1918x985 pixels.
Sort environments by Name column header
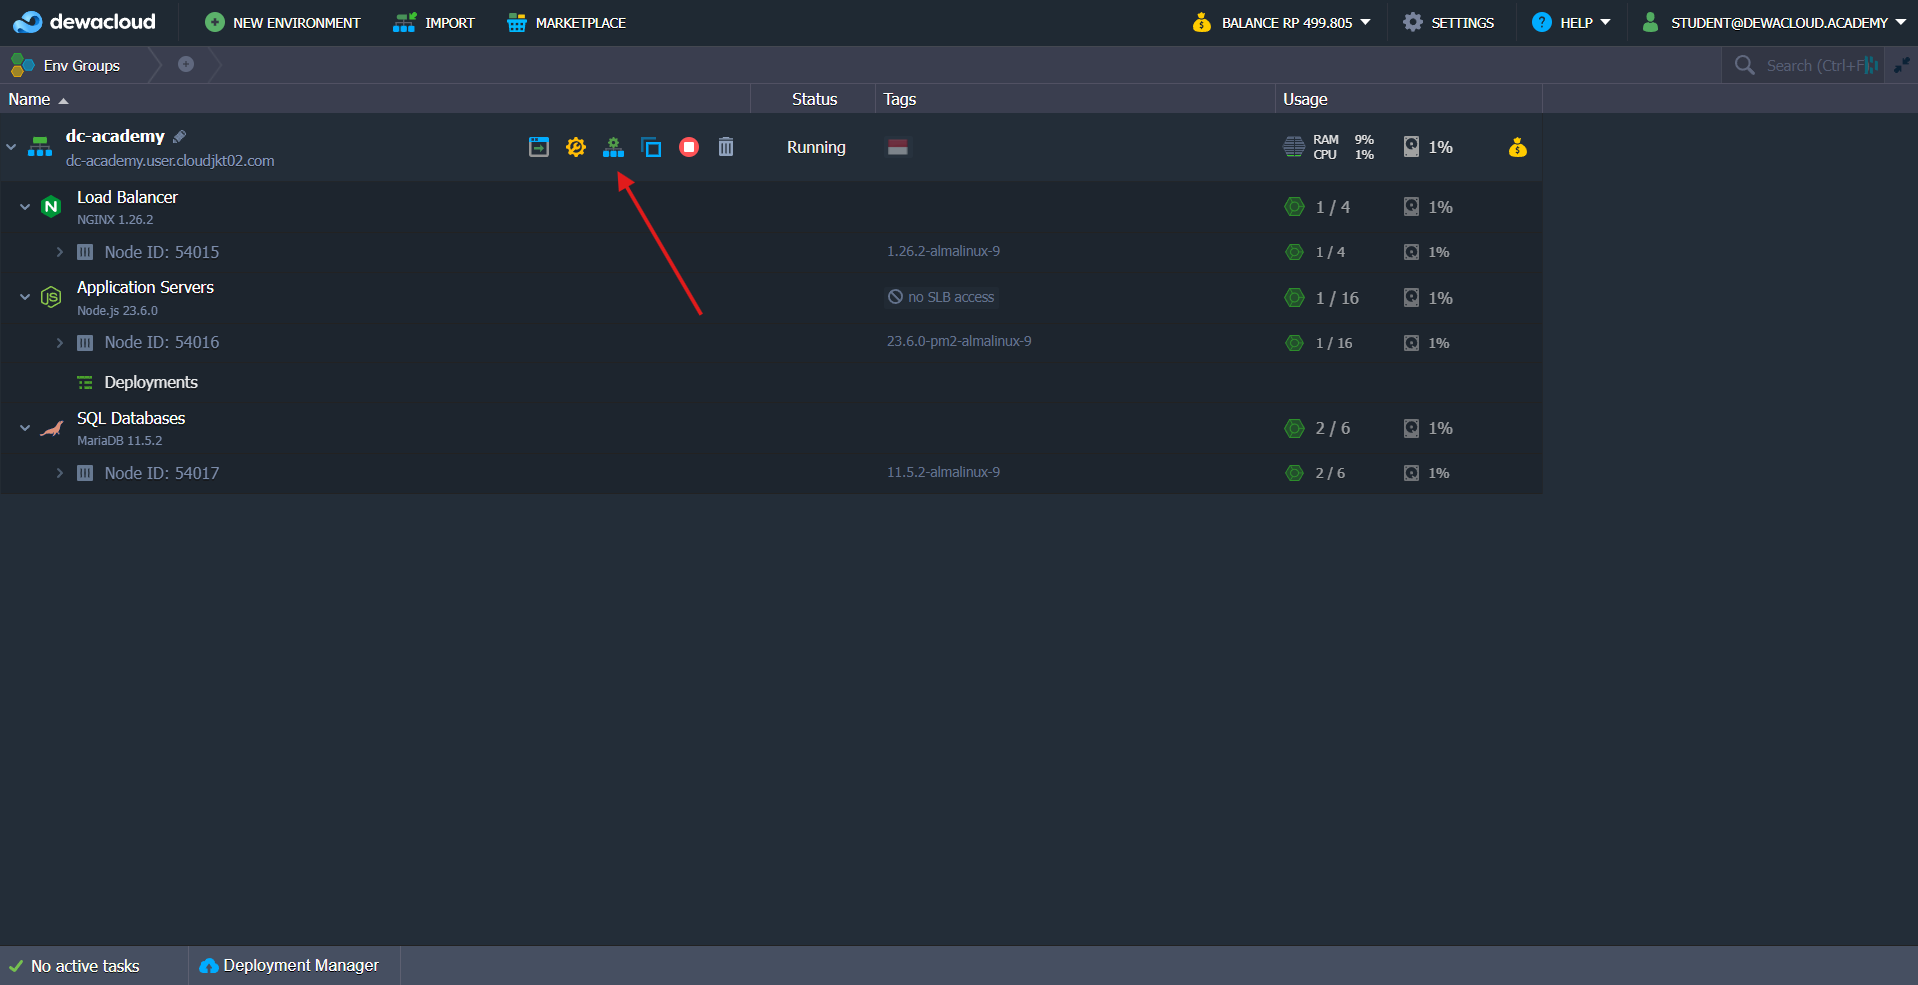(x=30, y=99)
